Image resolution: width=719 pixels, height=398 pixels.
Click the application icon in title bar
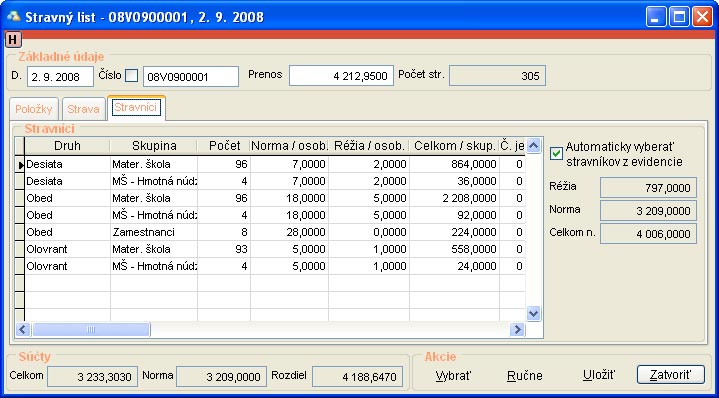(13, 17)
